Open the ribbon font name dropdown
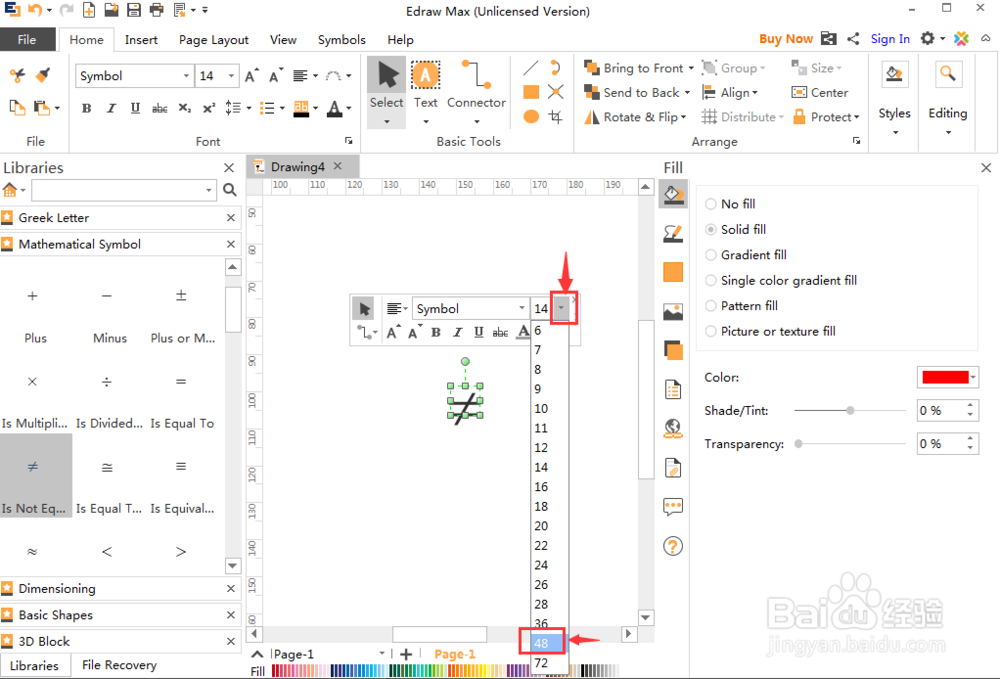Image resolution: width=1000 pixels, height=679 pixels. pyautogui.click(x=186, y=76)
